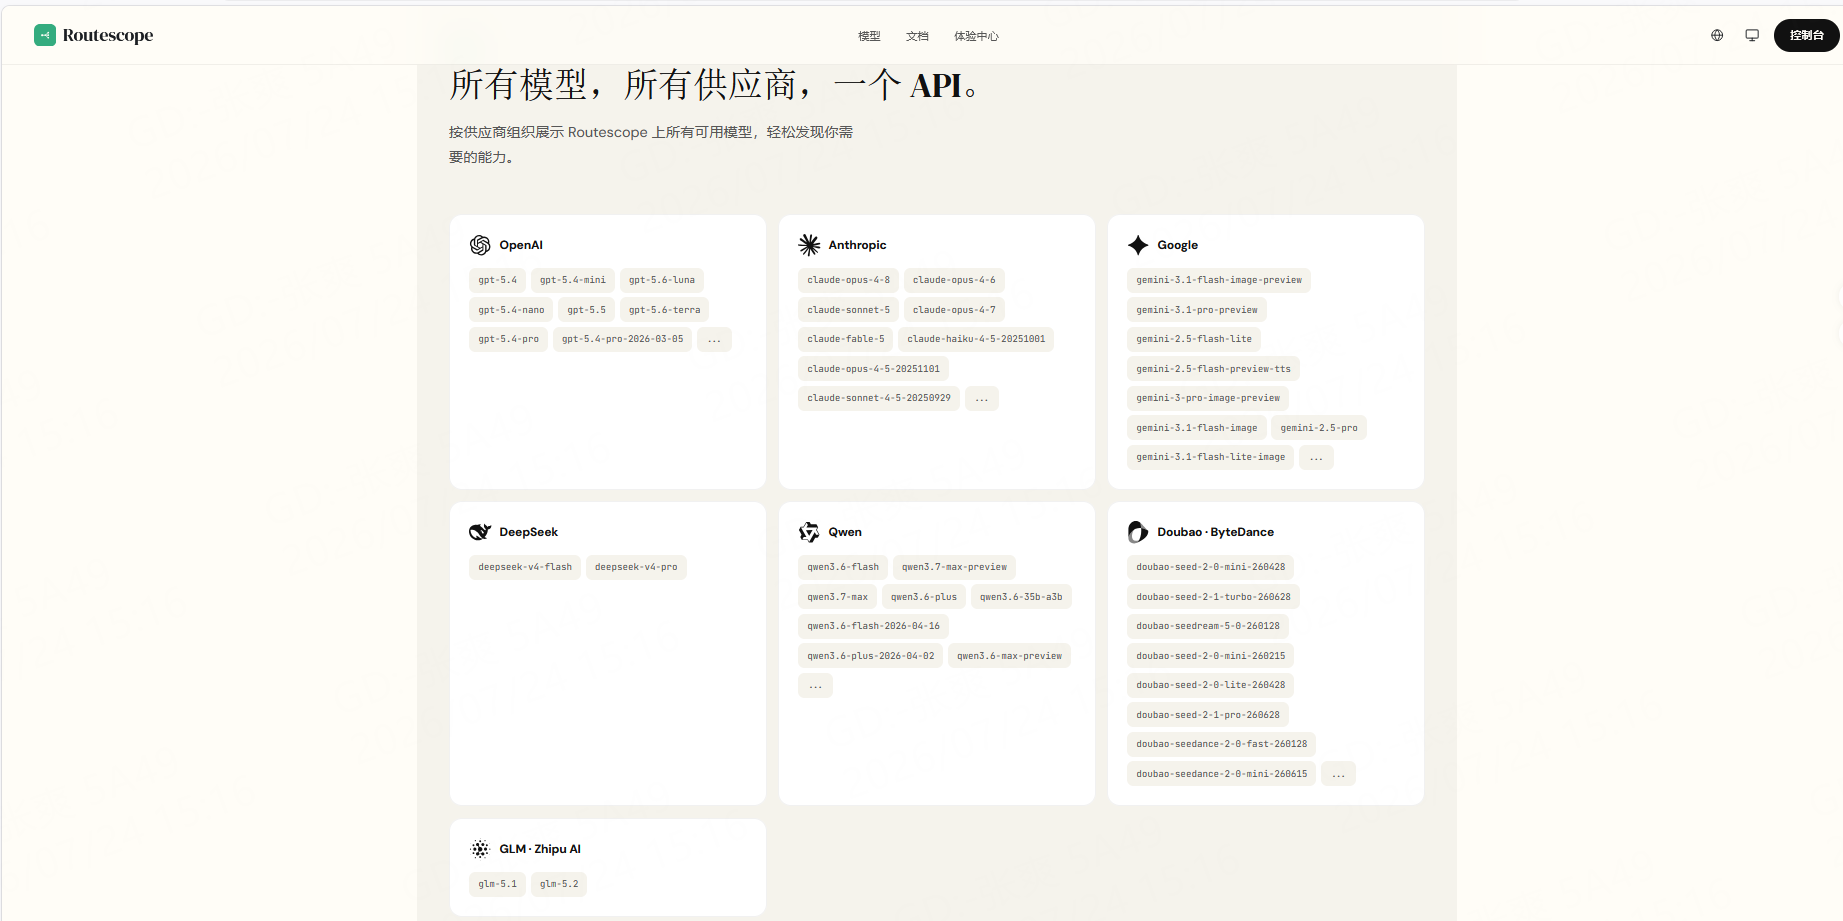Click the GLM Zhipu AI icon
Image resolution: width=1843 pixels, height=921 pixels.
tap(480, 849)
